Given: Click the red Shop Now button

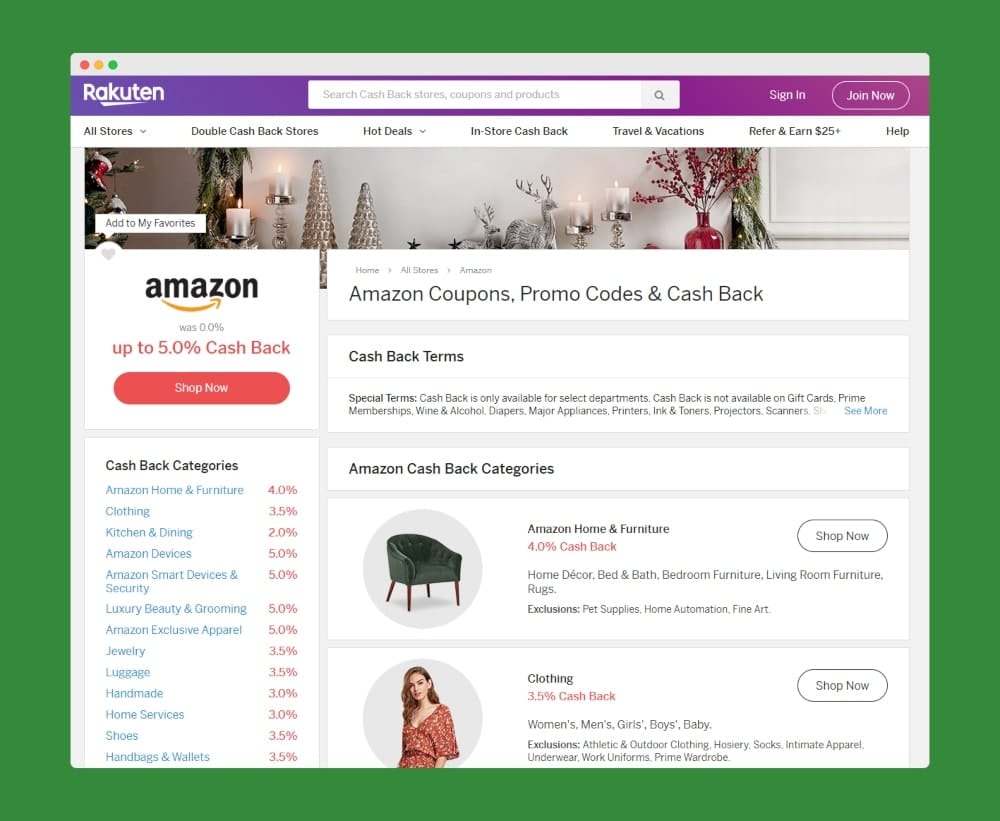Looking at the screenshot, I should tap(202, 388).
